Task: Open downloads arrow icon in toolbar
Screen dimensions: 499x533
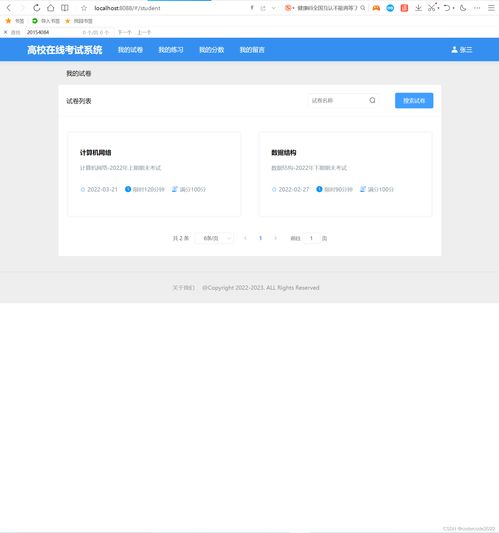Action: [x=418, y=8]
